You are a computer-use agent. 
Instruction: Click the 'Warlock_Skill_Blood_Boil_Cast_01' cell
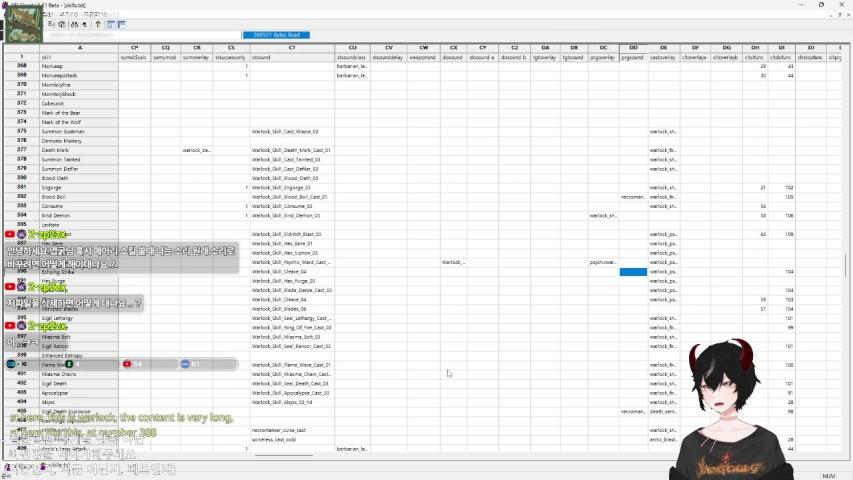292,197
